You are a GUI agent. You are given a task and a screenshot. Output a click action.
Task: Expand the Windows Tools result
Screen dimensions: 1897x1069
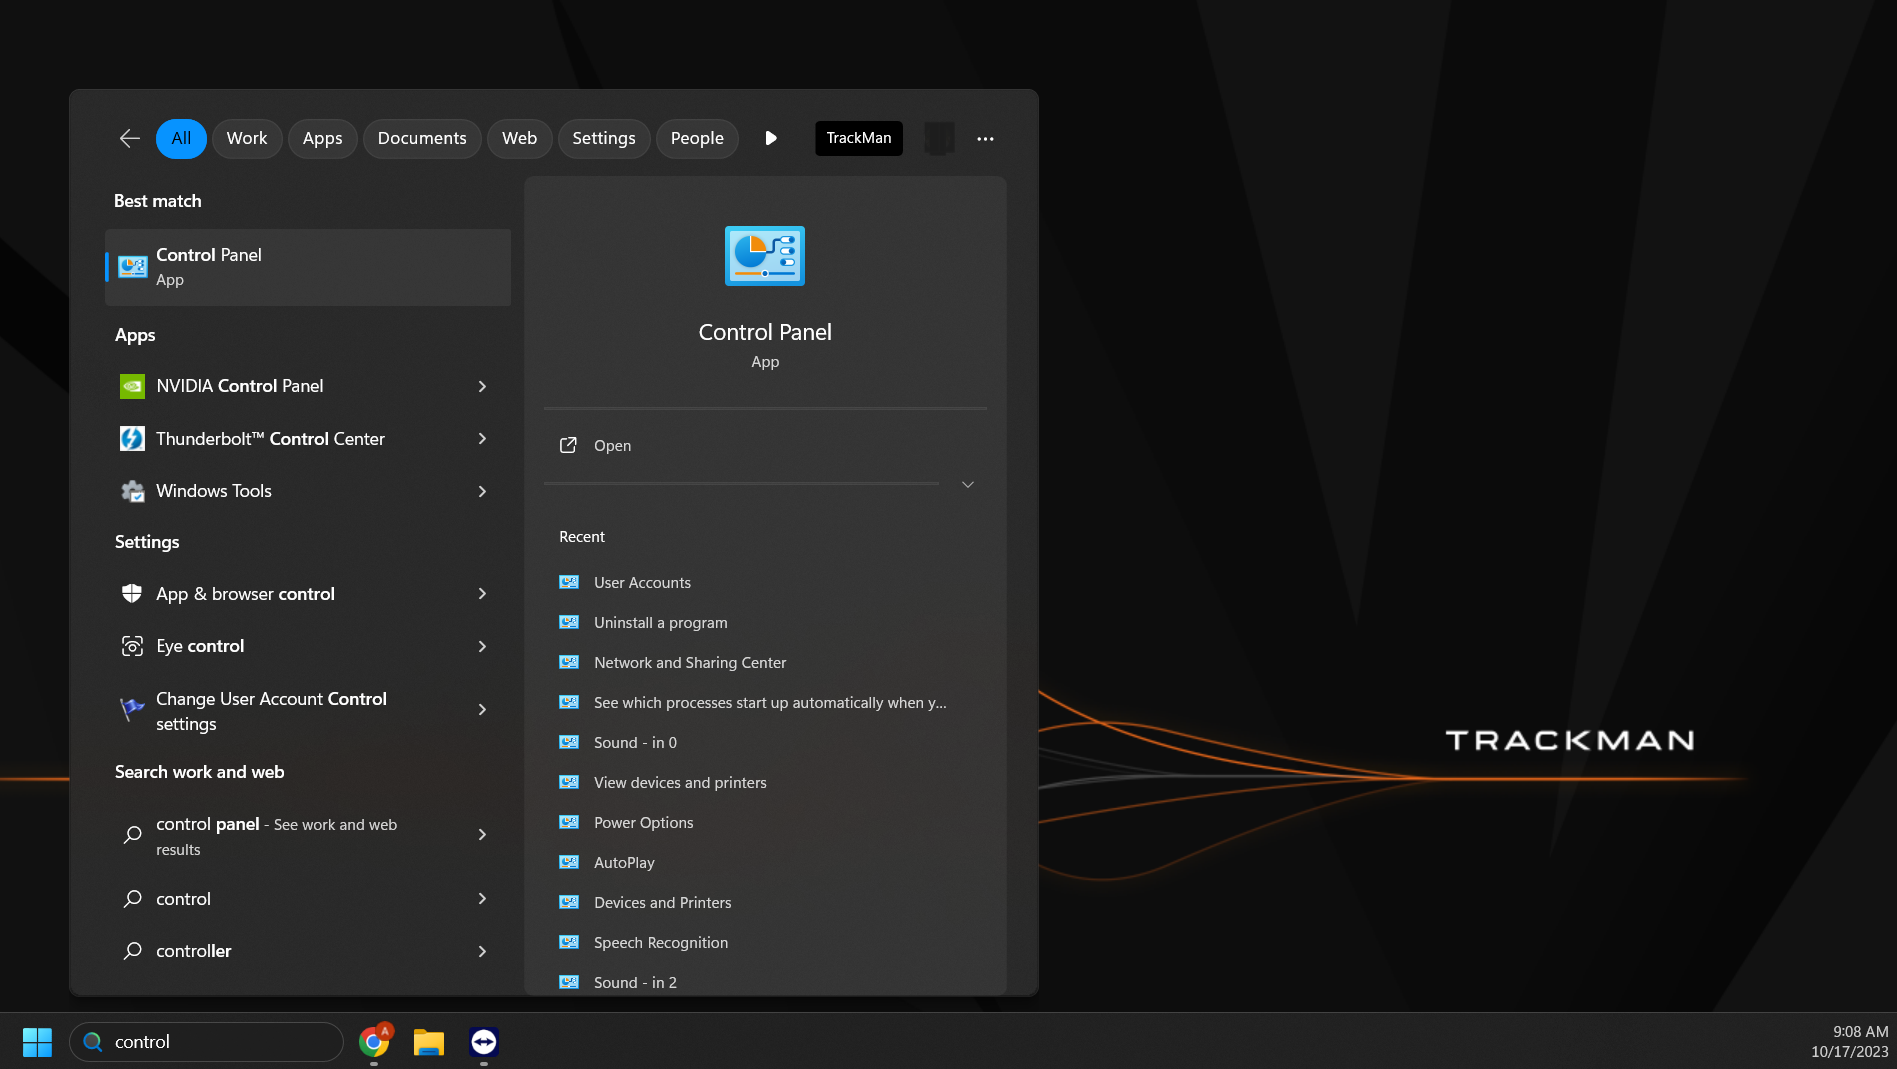tap(482, 491)
